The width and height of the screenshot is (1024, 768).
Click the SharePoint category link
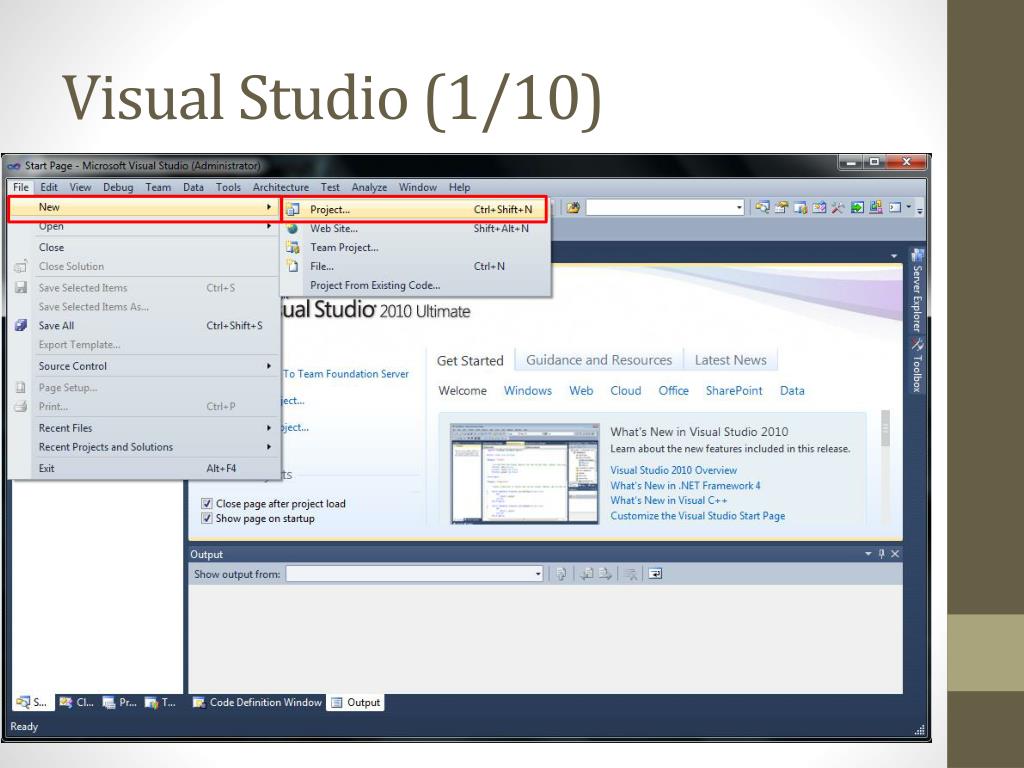coord(734,391)
